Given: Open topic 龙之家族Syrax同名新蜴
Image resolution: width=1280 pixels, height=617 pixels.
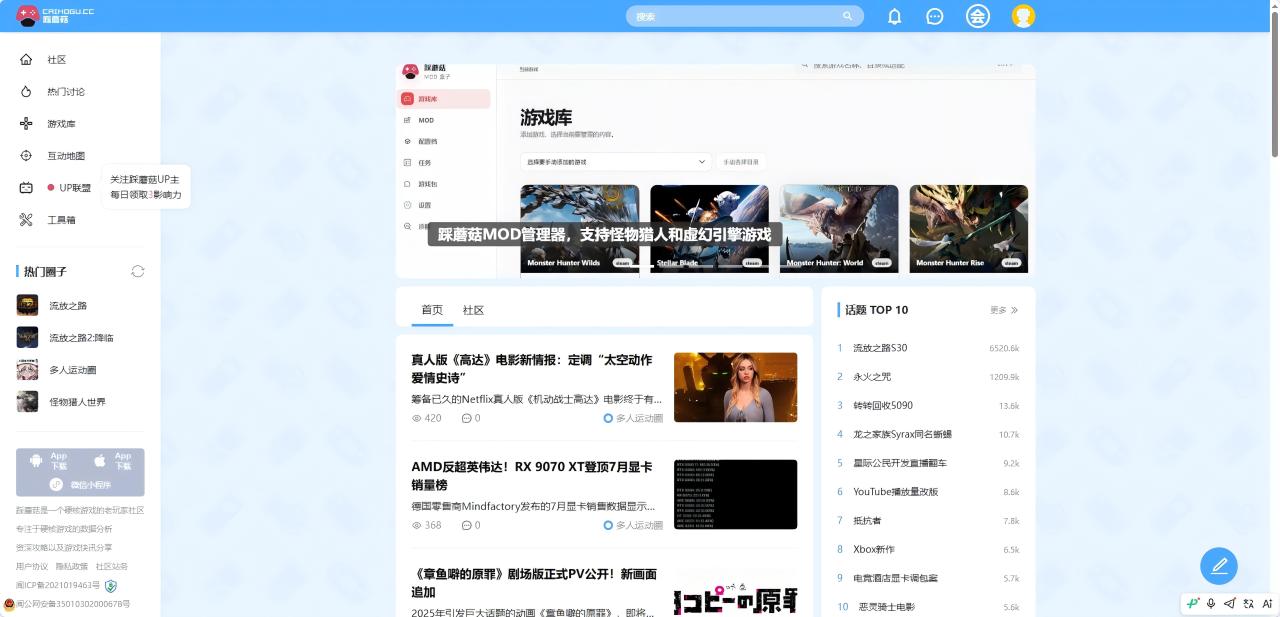Looking at the screenshot, I should pyautogui.click(x=902, y=435).
